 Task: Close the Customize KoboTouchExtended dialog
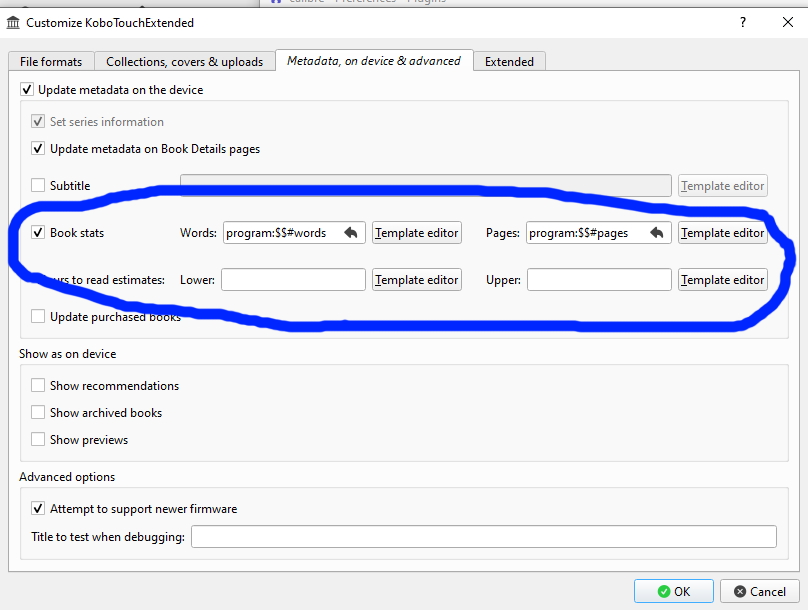point(788,22)
